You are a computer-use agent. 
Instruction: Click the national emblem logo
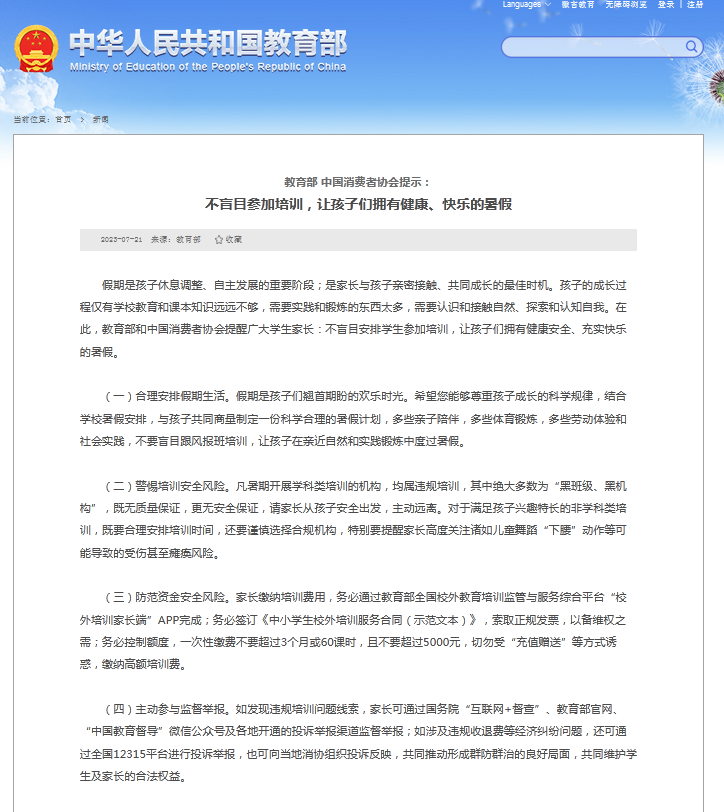point(36,49)
